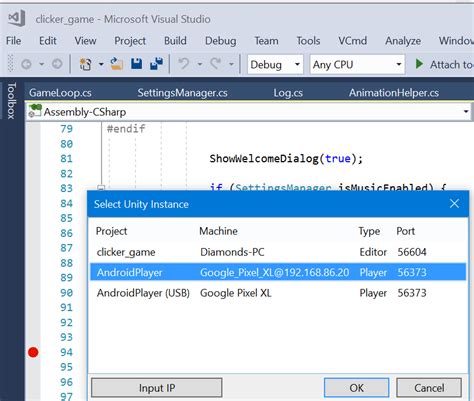Viewport: 474px width, 401px height.
Task: Open file using the folder toolbar icon
Action: pyautogui.click(x=116, y=63)
